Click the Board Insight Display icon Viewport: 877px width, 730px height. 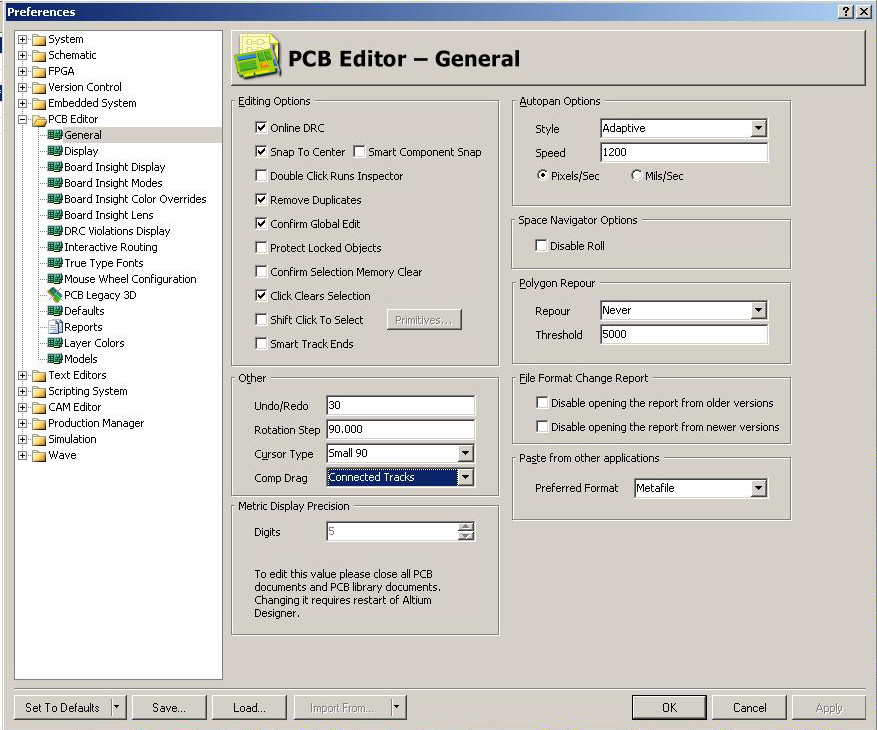[55, 167]
